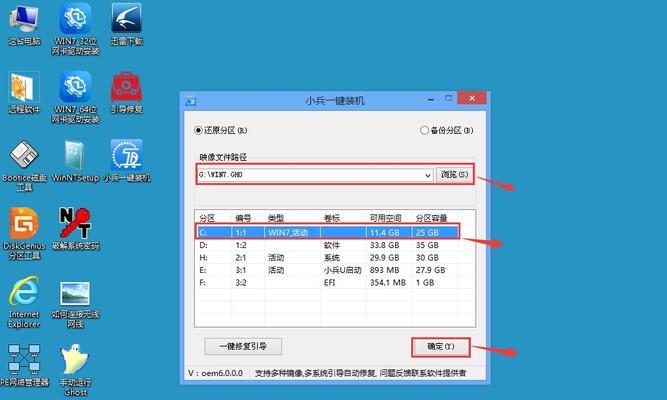Select the 还原分区 radio button
The width and height of the screenshot is (667, 400).
point(220,130)
